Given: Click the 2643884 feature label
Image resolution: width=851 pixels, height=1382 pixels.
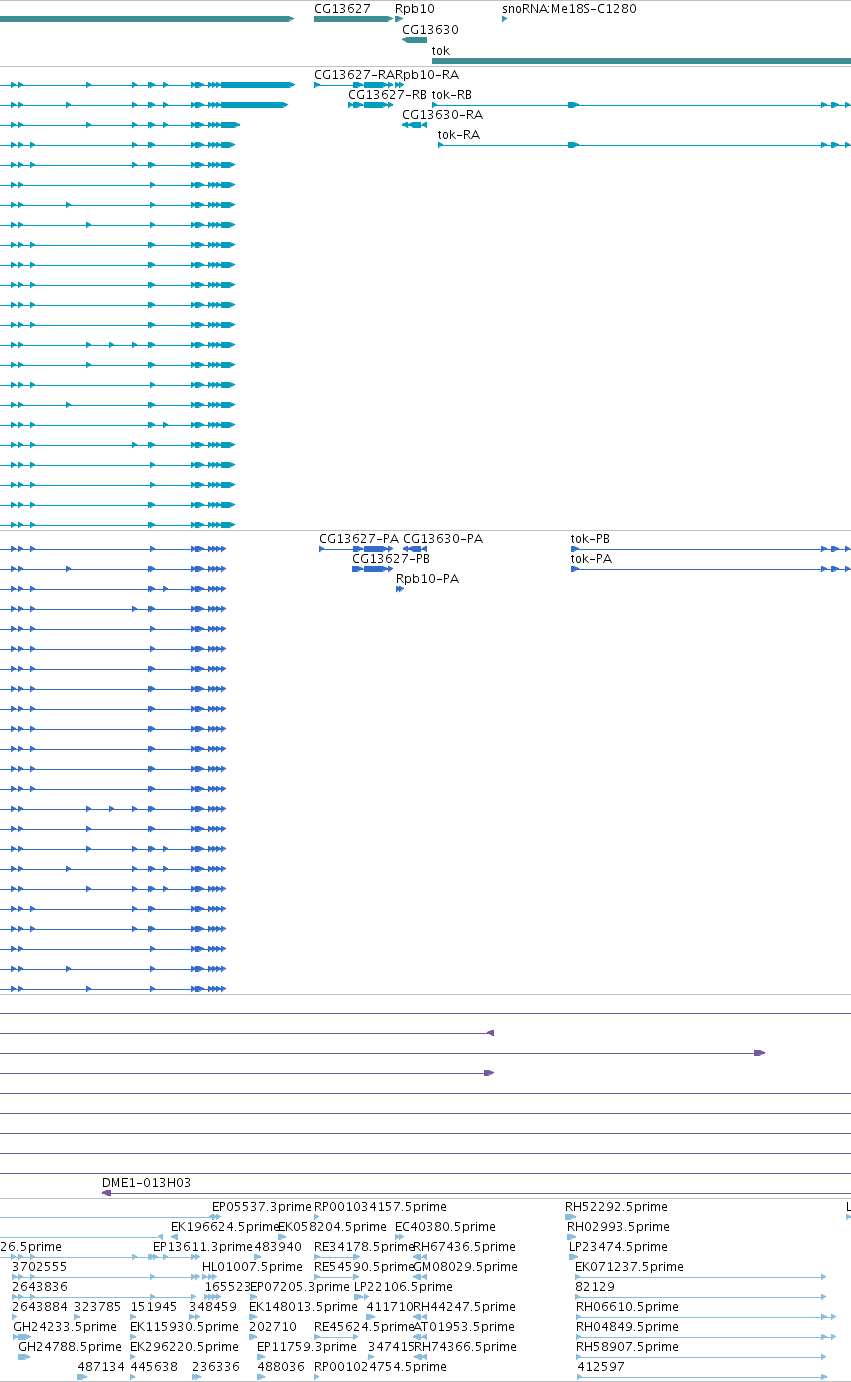Looking at the screenshot, I should (39, 1306).
